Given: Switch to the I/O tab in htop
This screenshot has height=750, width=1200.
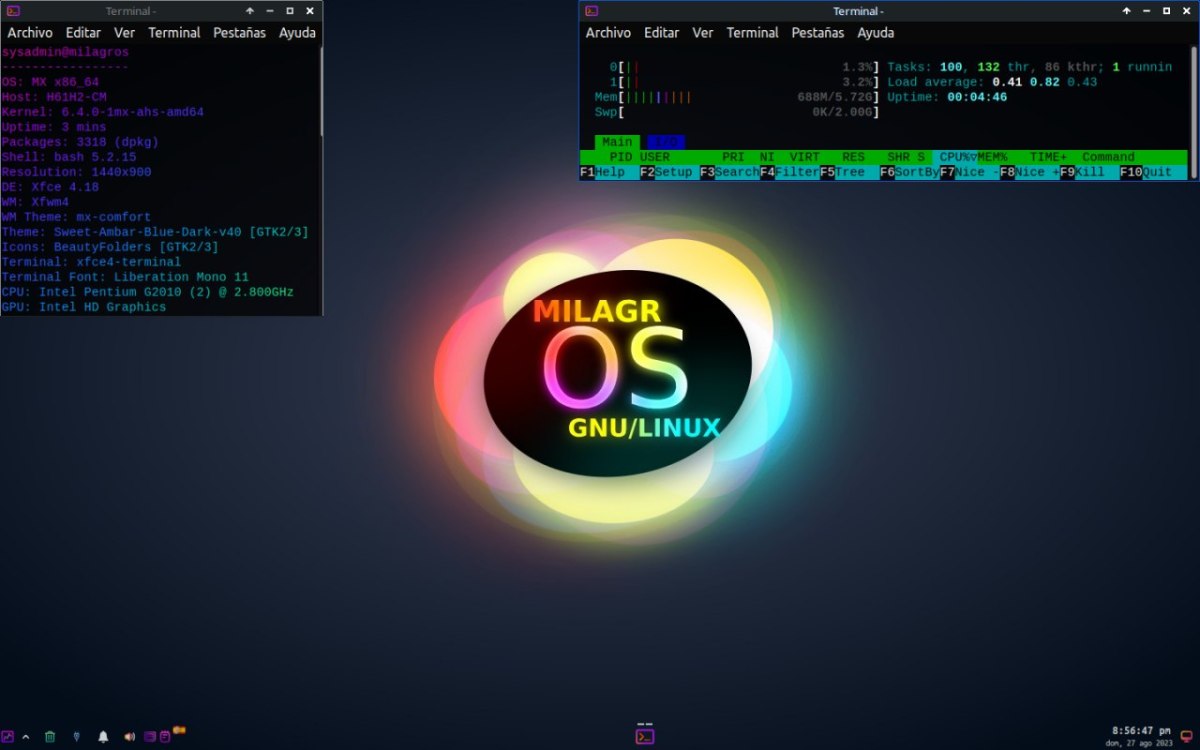Looking at the screenshot, I should tap(665, 142).
